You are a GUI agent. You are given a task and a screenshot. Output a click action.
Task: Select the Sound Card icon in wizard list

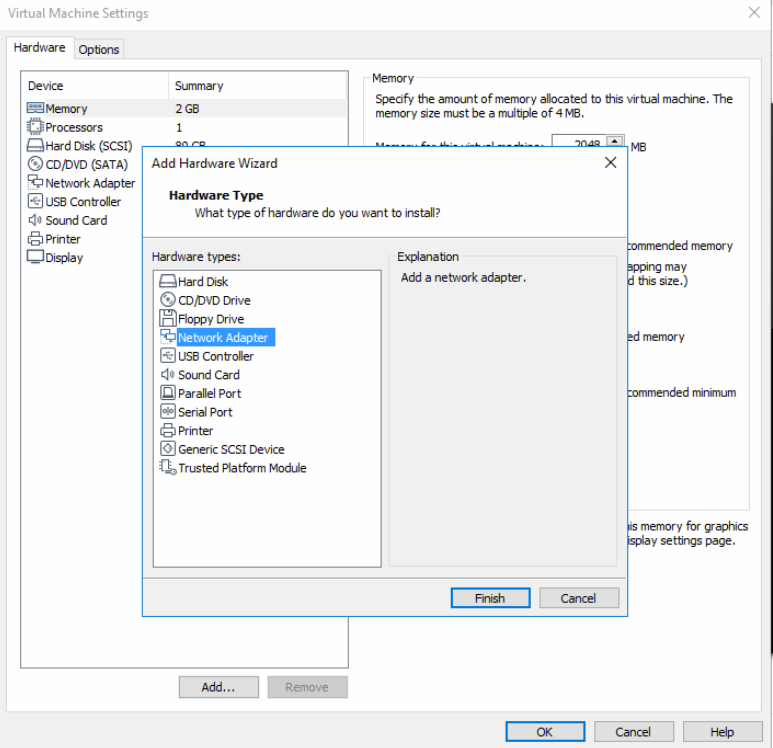[x=168, y=374]
